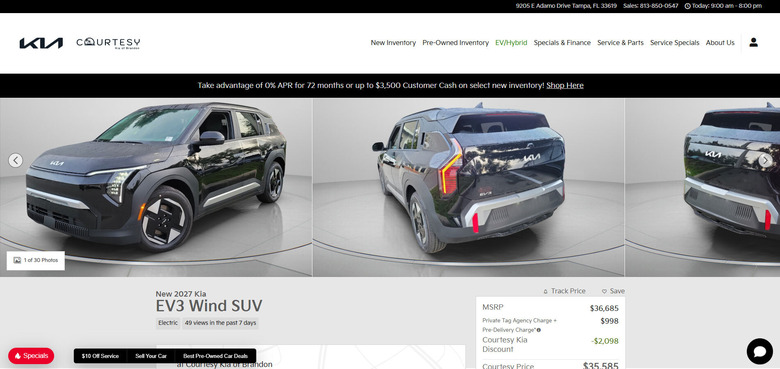
Task: Open Service Specials menu
Action: [x=675, y=43]
